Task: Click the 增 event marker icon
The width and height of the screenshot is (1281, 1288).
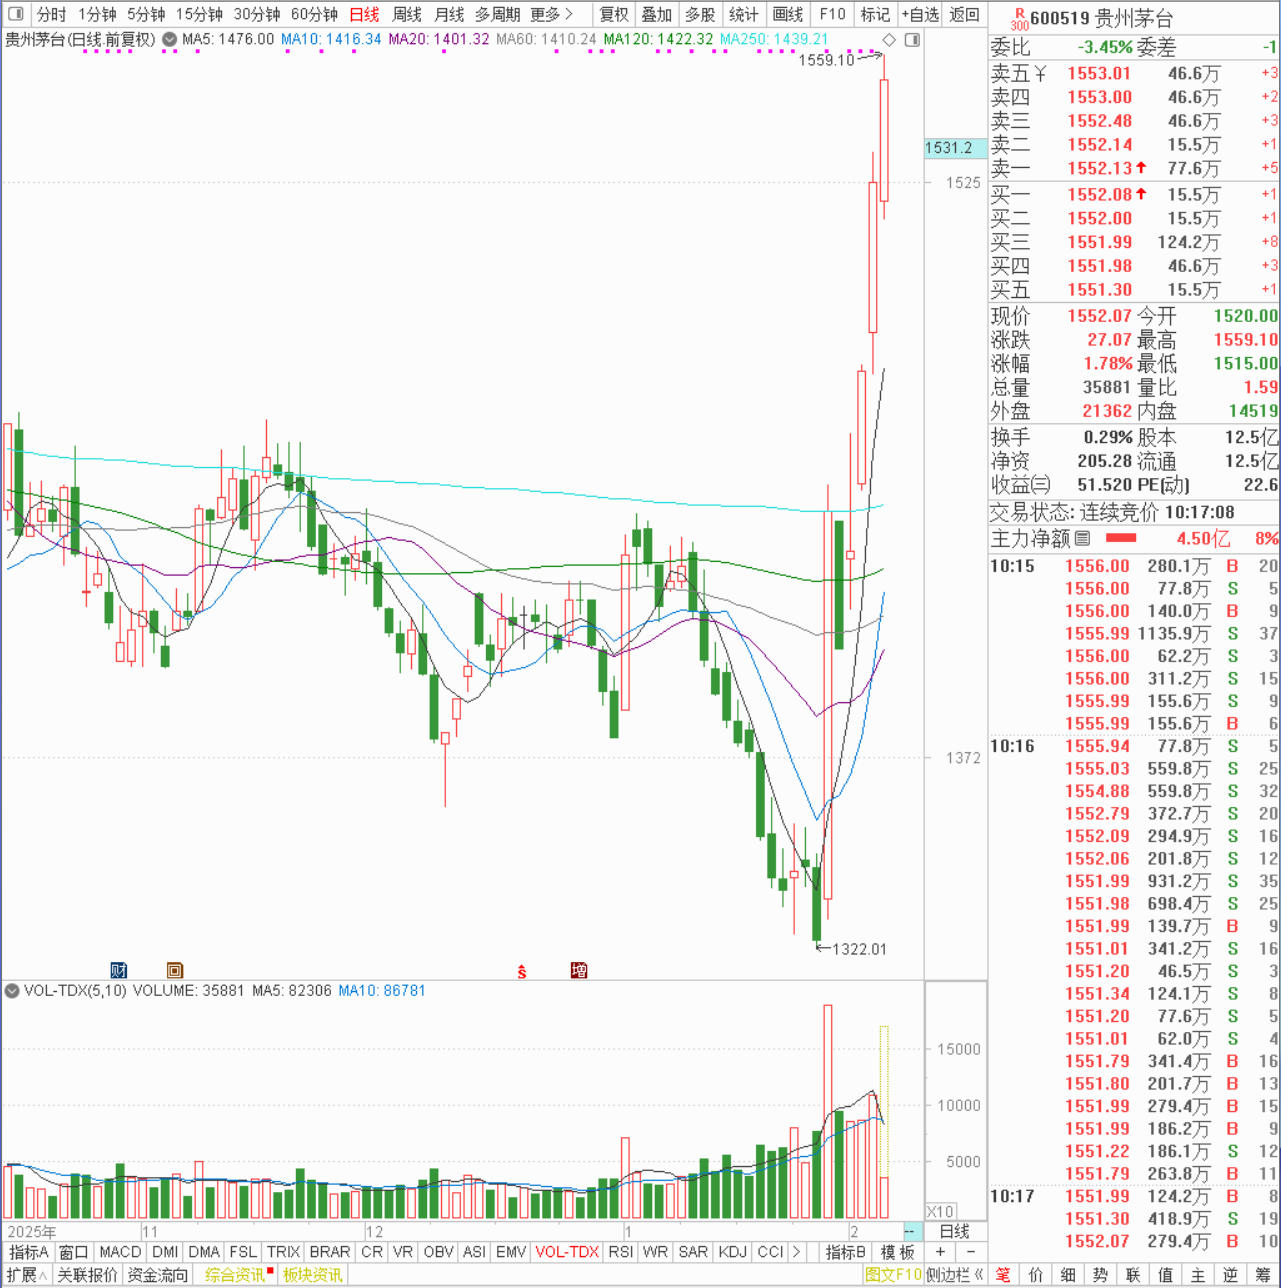Action: click(x=578, y=970)
